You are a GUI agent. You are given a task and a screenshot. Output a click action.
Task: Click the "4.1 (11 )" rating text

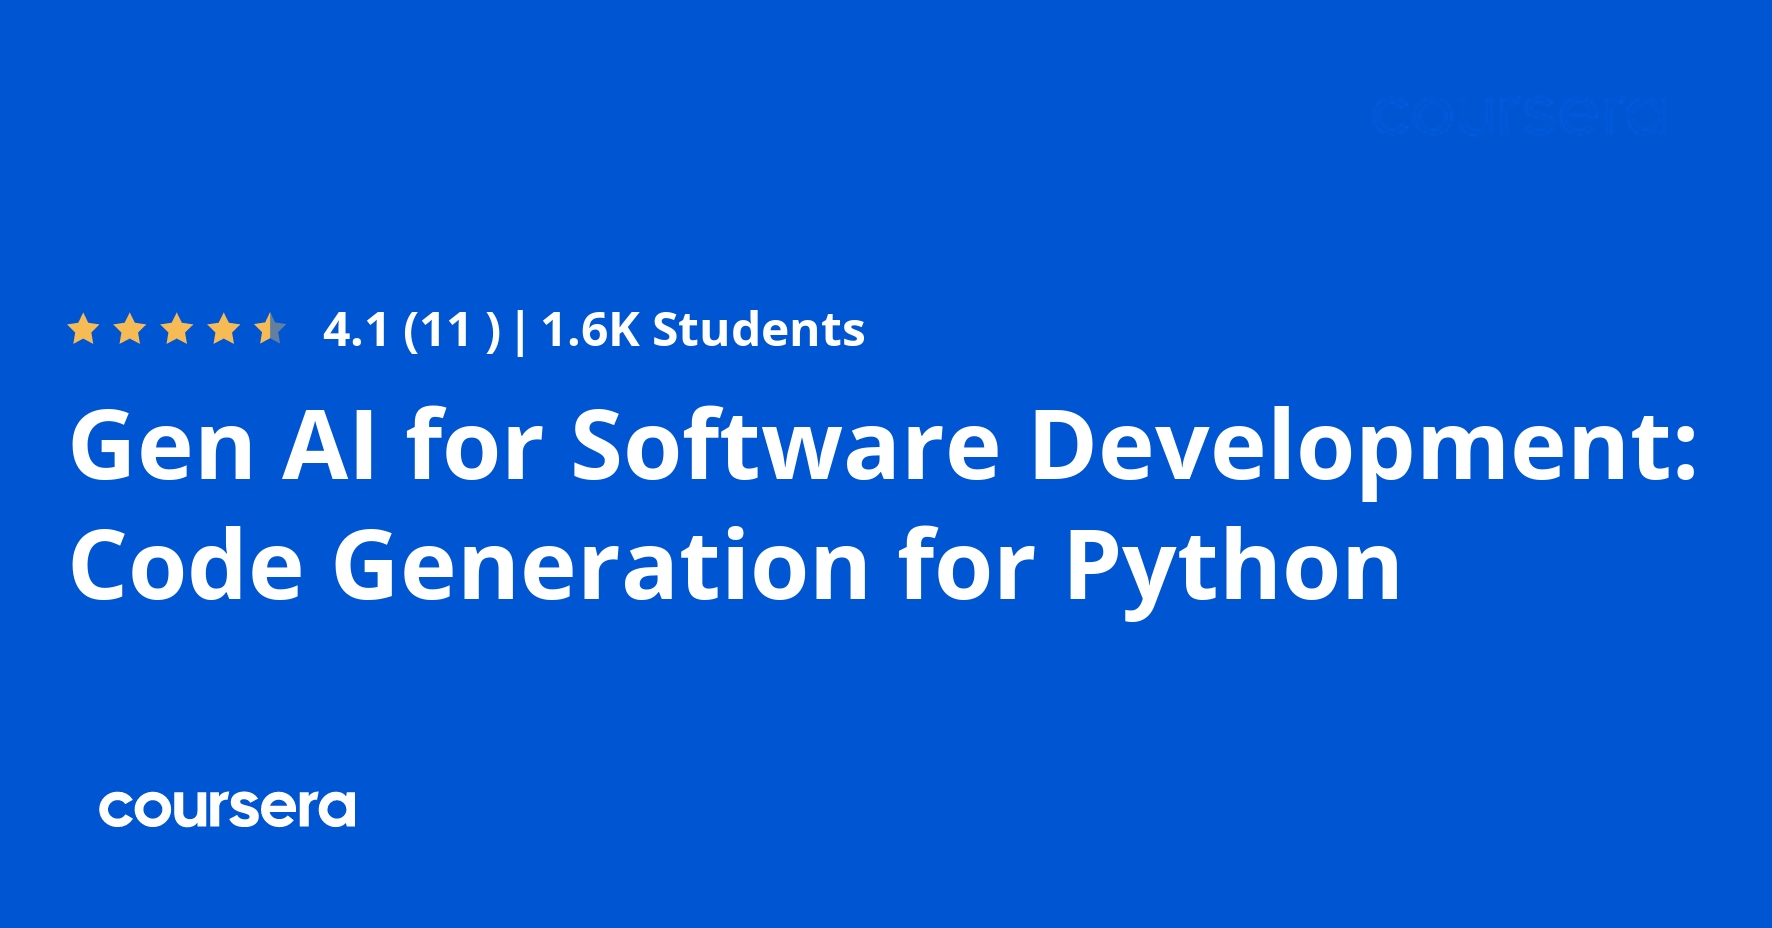pos(411,330)
